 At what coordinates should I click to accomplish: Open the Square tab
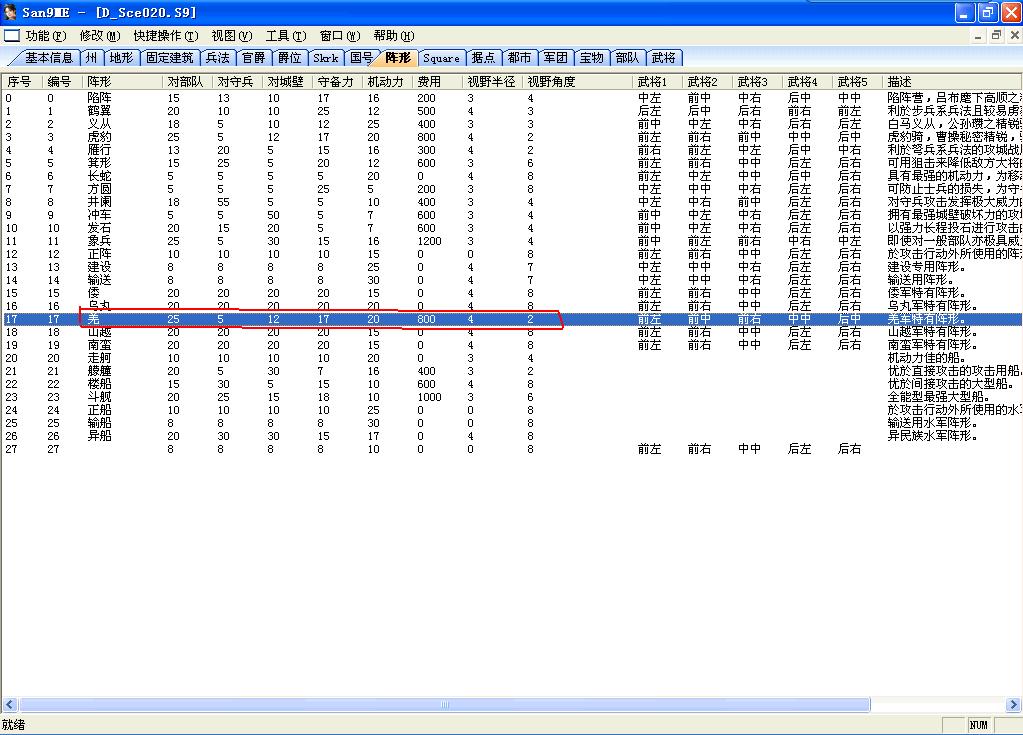tap(441, 58)
